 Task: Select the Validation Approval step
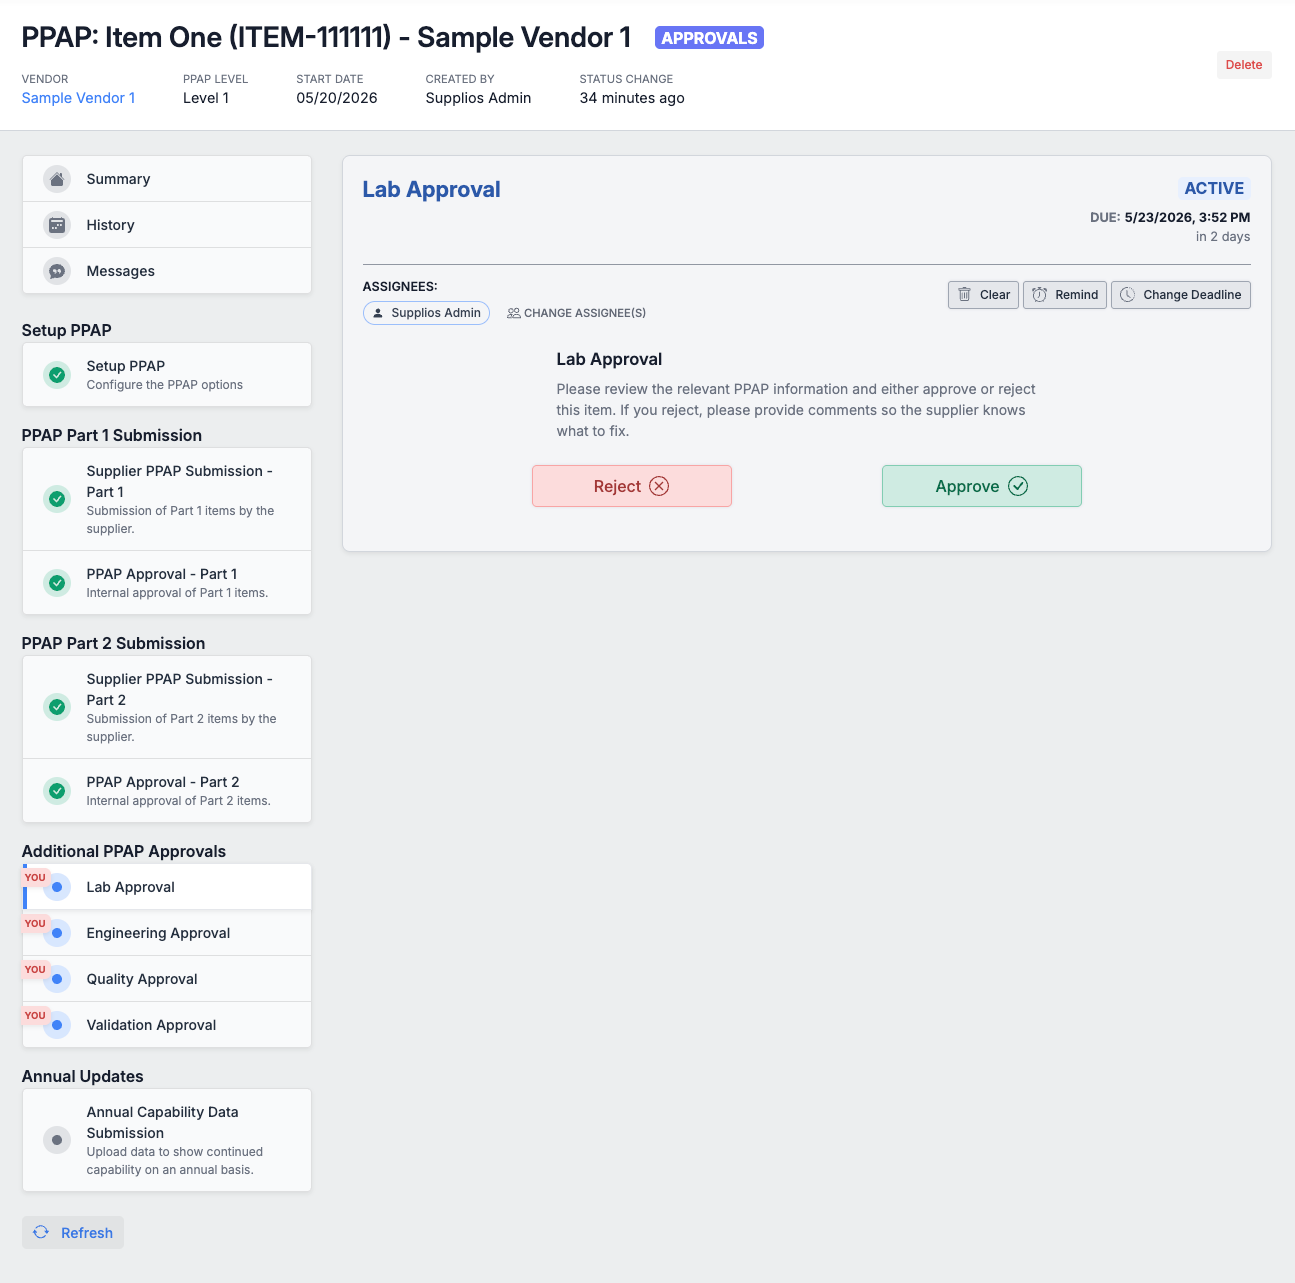(167, 1025)
